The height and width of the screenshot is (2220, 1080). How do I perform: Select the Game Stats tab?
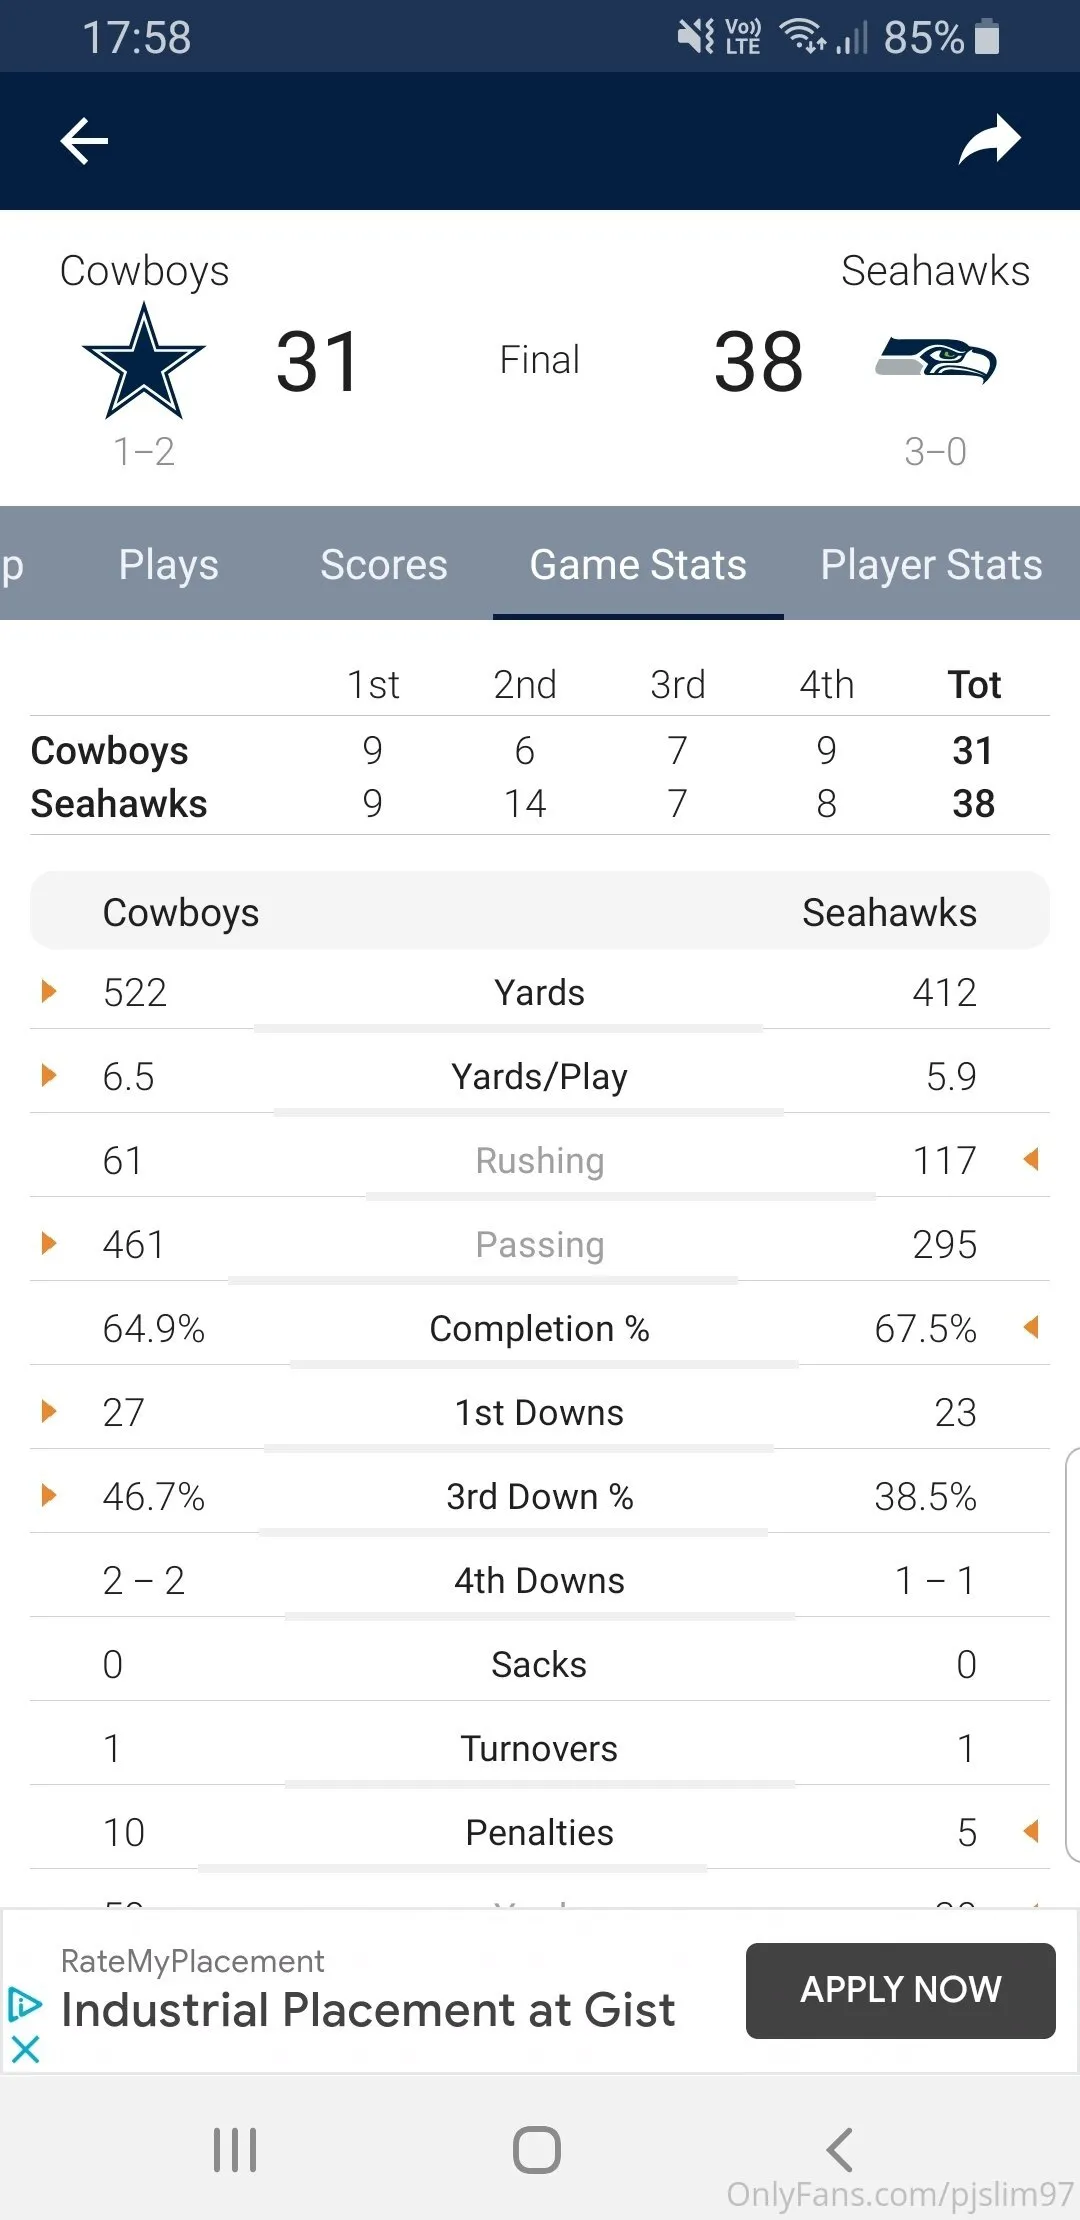(638, 565)
